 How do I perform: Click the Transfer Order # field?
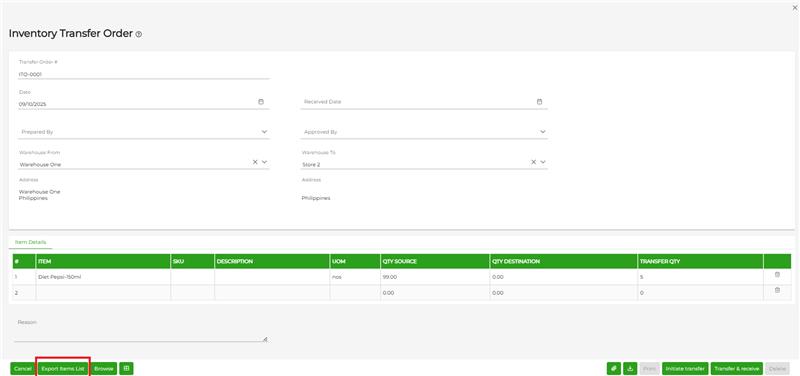pyautogui.click(x=144, y=74)
